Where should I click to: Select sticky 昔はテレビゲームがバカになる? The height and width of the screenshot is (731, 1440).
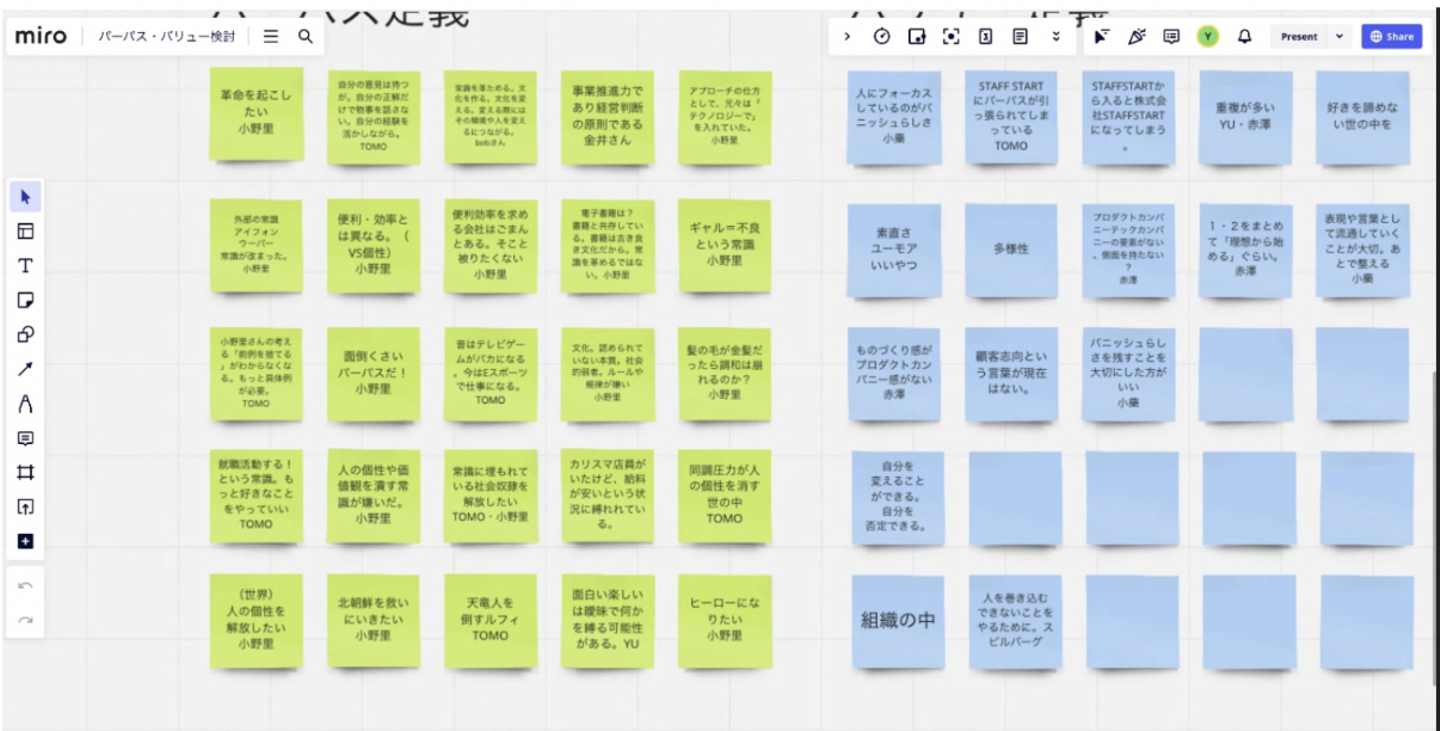(x=490, y=373)
